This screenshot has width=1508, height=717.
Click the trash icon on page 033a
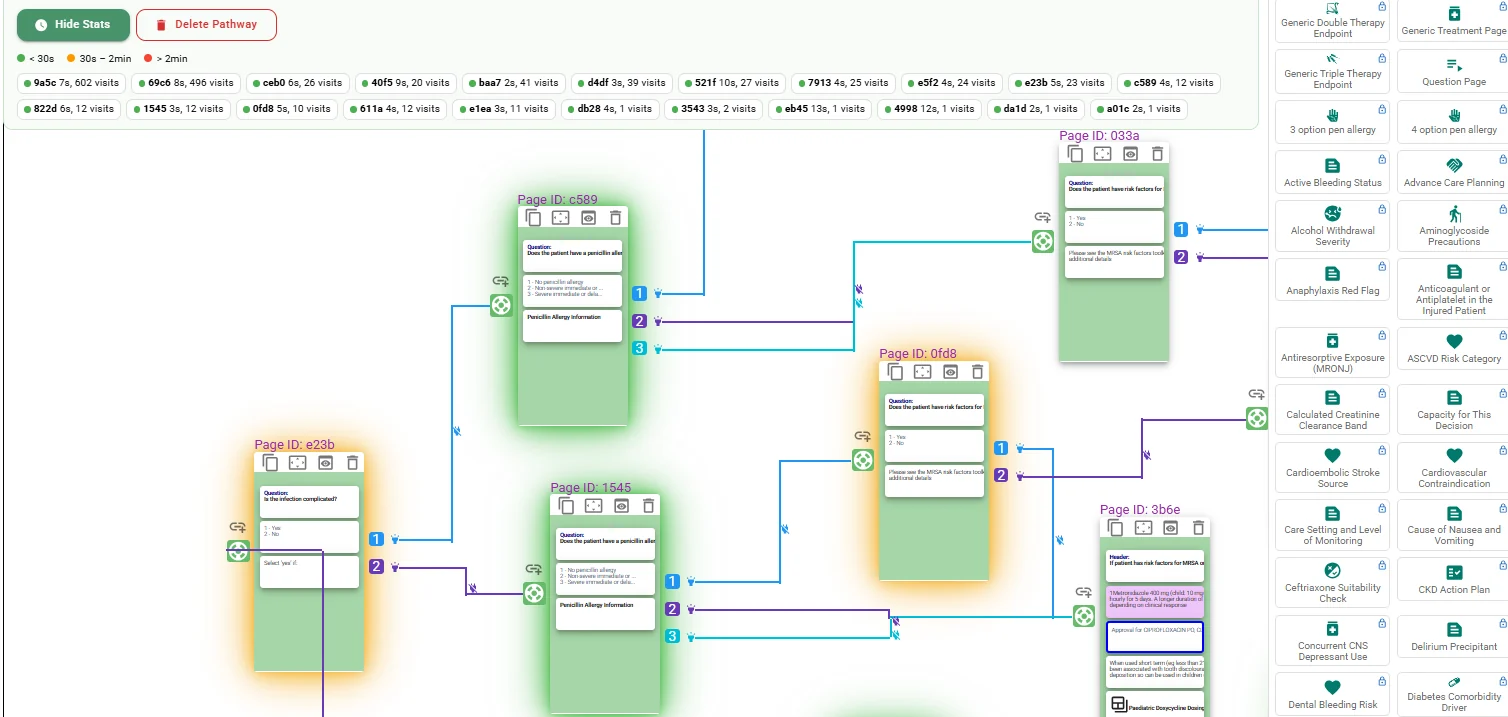click(x=1158, y=153)
